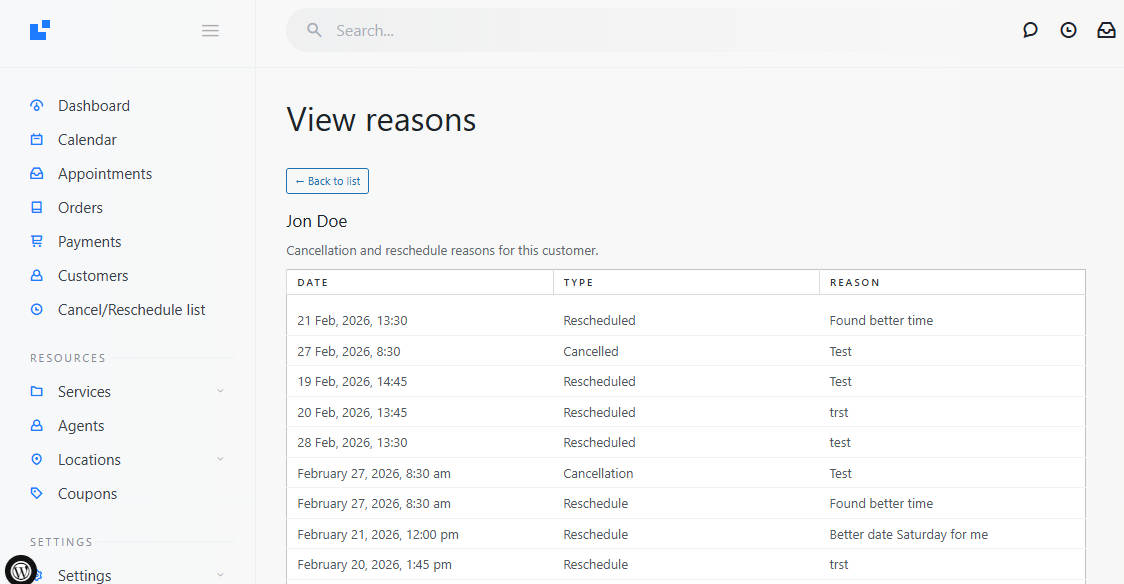This screenshot has width=1124, height=584.
Task: Click the Date column header
Action: click(x=313, y=283)
